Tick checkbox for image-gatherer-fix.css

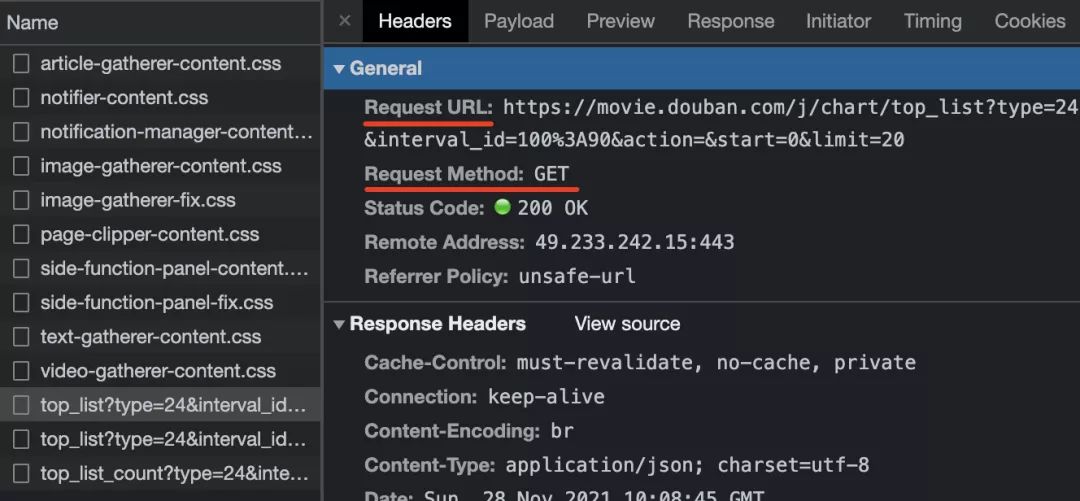coord(21,201)
